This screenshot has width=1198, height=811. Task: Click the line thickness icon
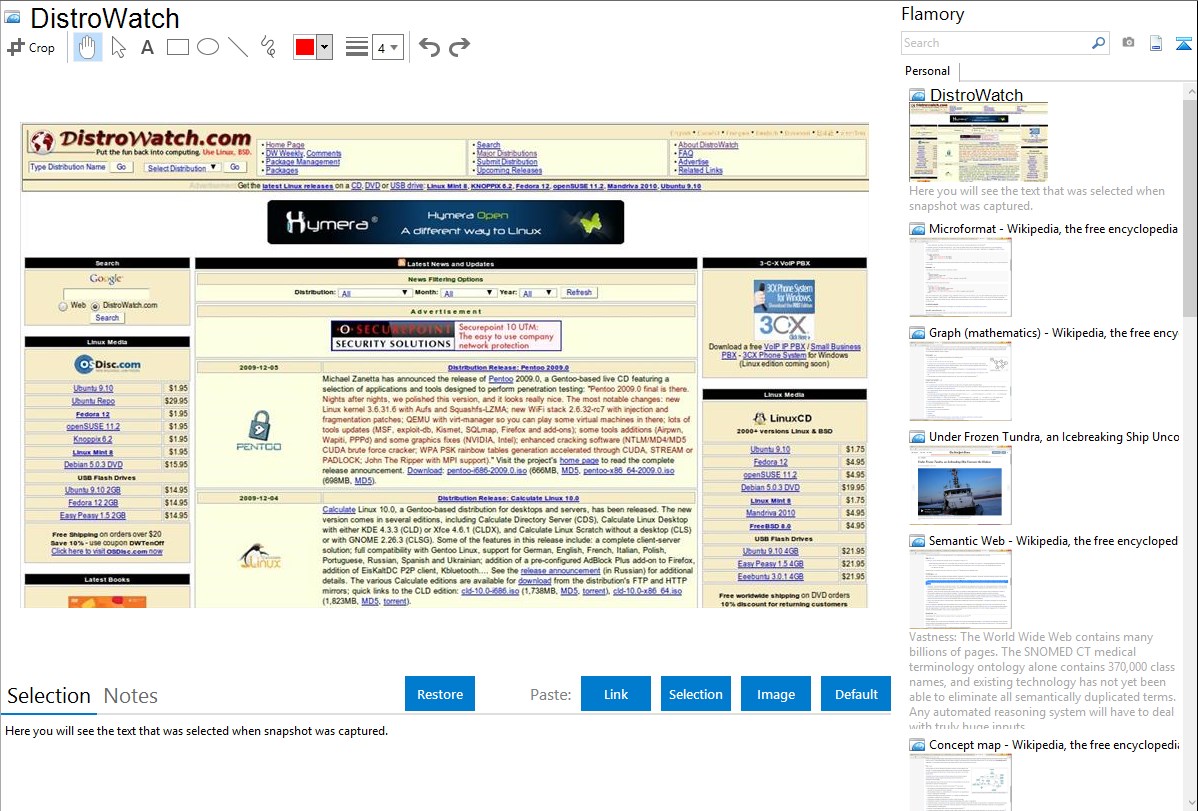pyautogui.click(x=357, y=47)
